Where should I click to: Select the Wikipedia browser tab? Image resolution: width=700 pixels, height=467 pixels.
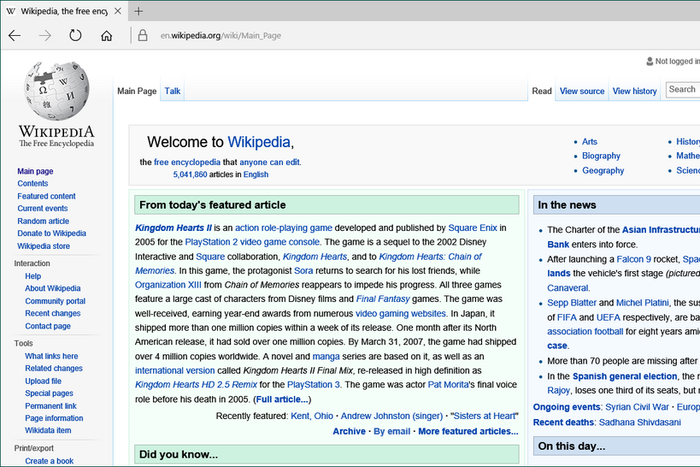tap(63, 11)
